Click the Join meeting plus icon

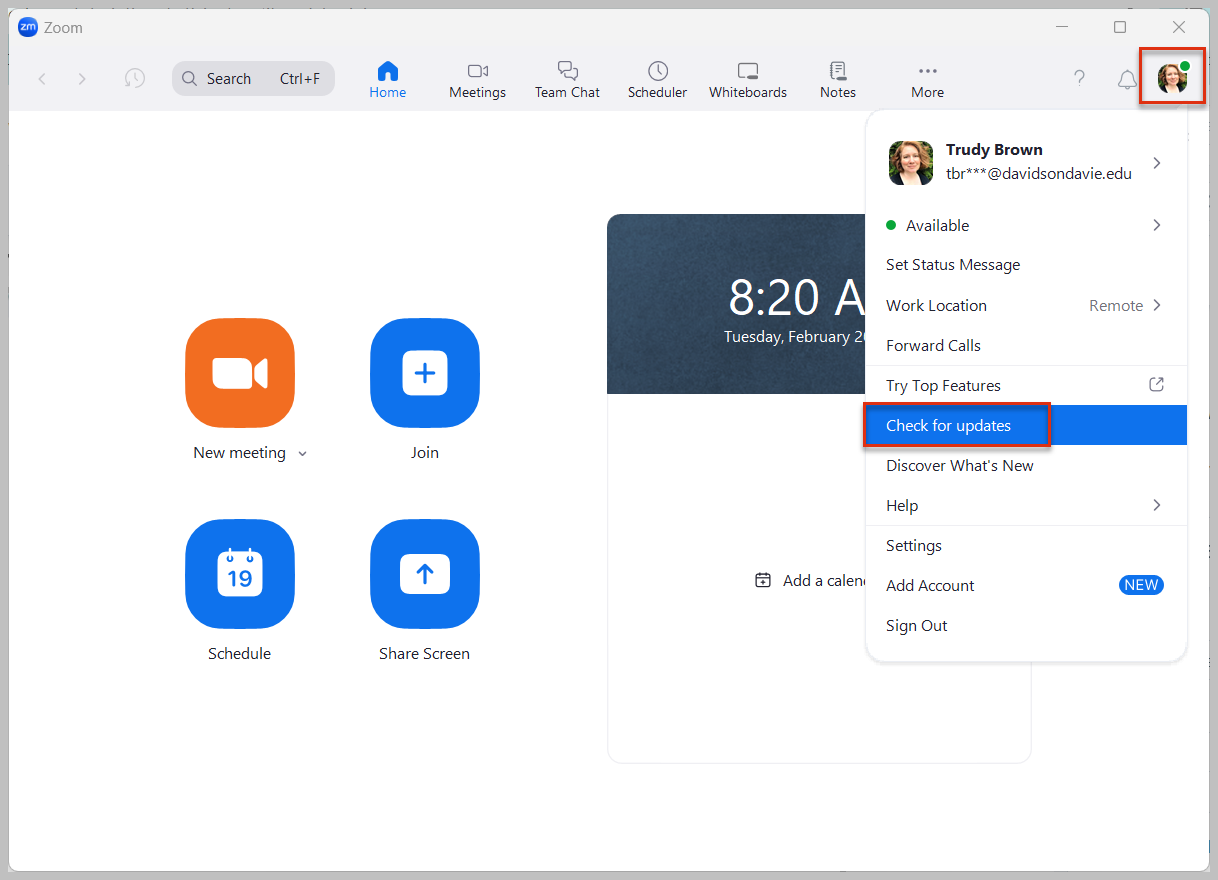[425, 373]
